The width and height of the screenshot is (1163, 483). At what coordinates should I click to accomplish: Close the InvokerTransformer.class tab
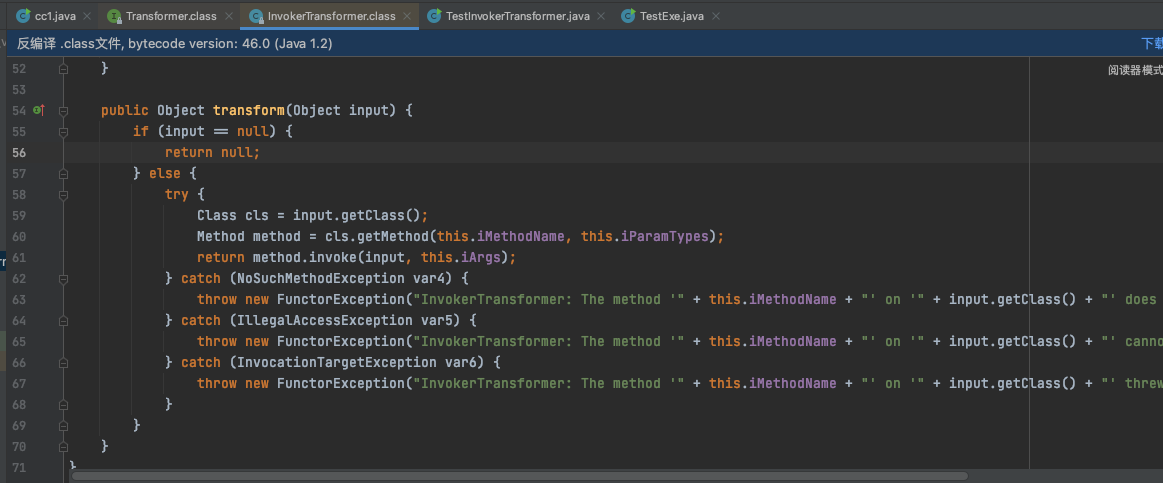click(x=407, y=16)
